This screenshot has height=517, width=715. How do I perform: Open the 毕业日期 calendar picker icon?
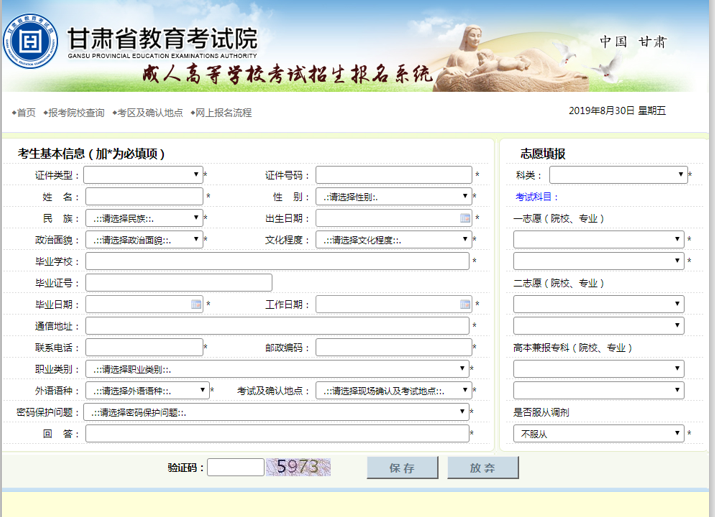pyautogui.click(x=196, y=304)
